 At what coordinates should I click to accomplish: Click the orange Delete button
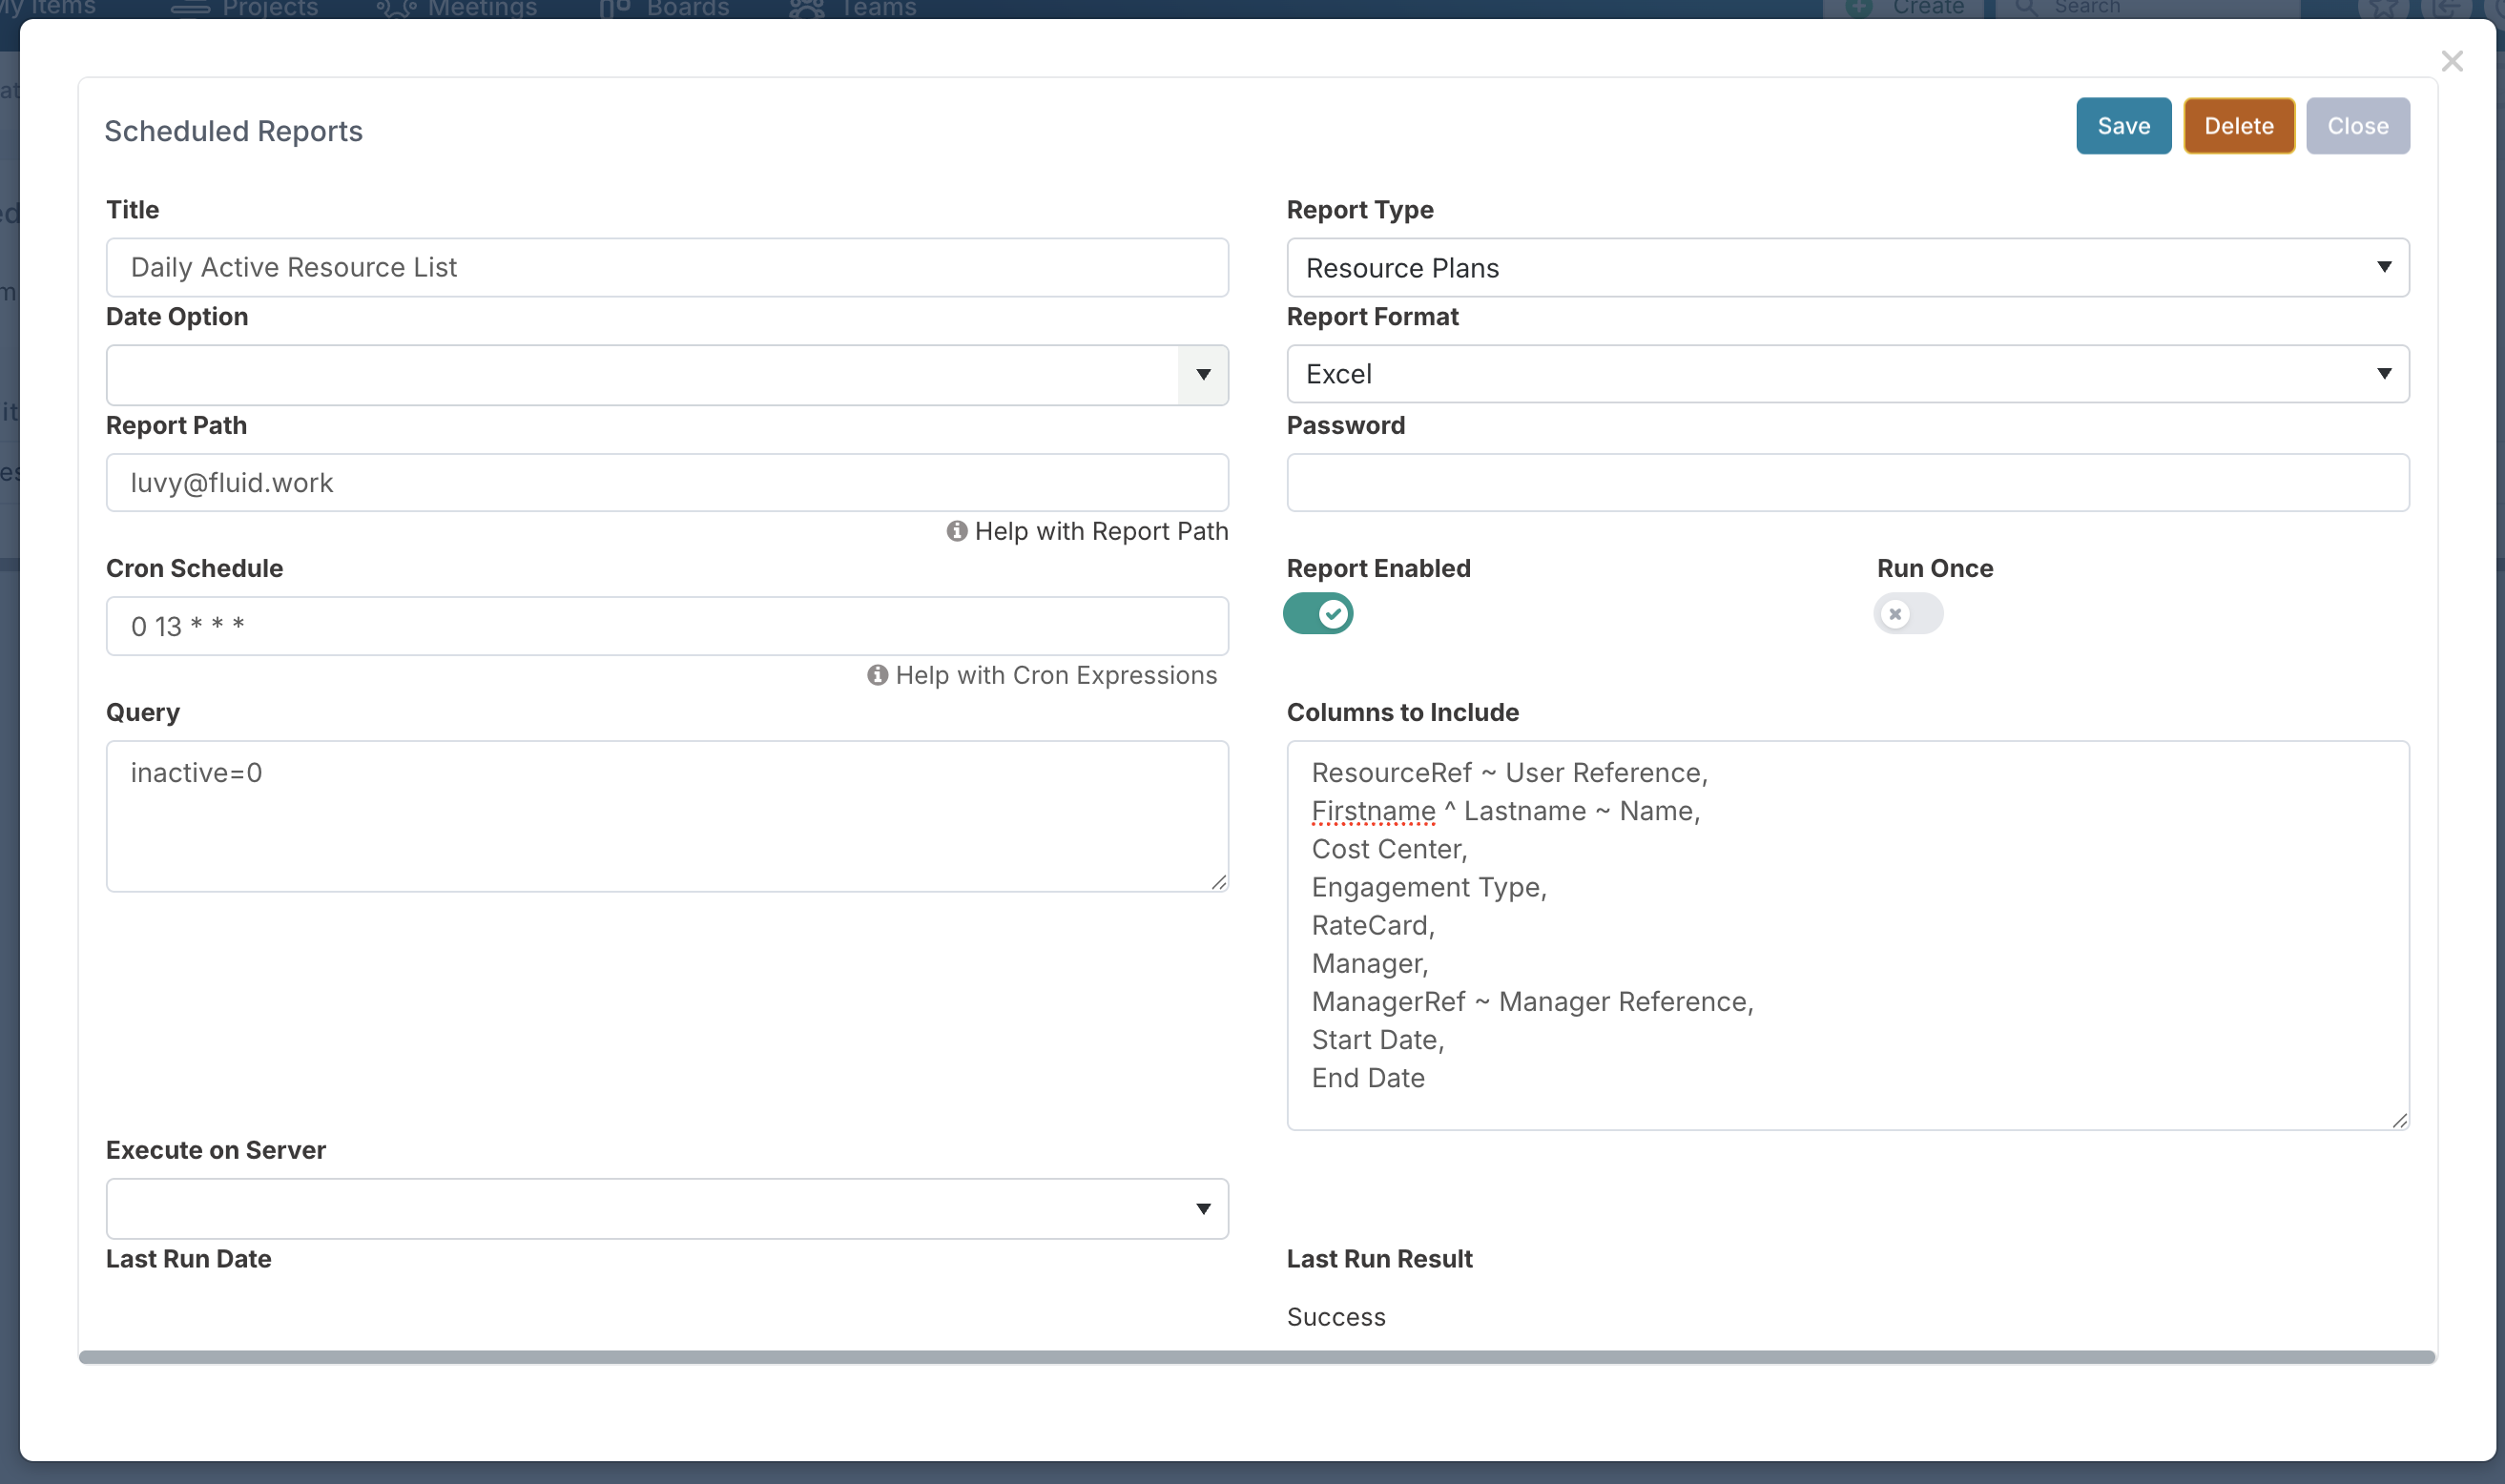coord(2238,126)
